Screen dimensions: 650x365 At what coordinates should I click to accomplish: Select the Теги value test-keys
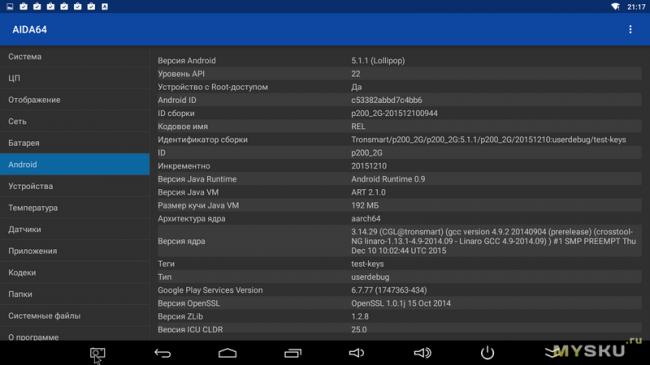click(367, 264)
